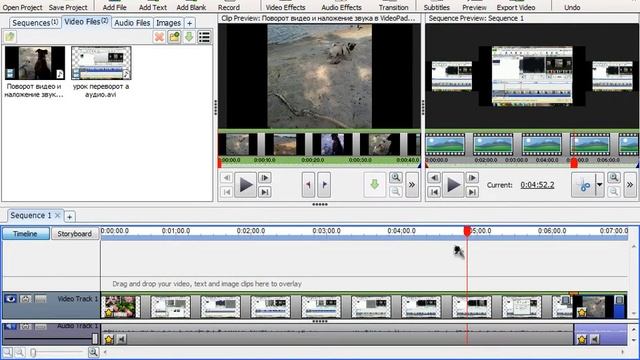This screenshot has width=640, height=360.
Task: Click Record in the toolbar
Action: pyautogui.click(x=229, y=7)
